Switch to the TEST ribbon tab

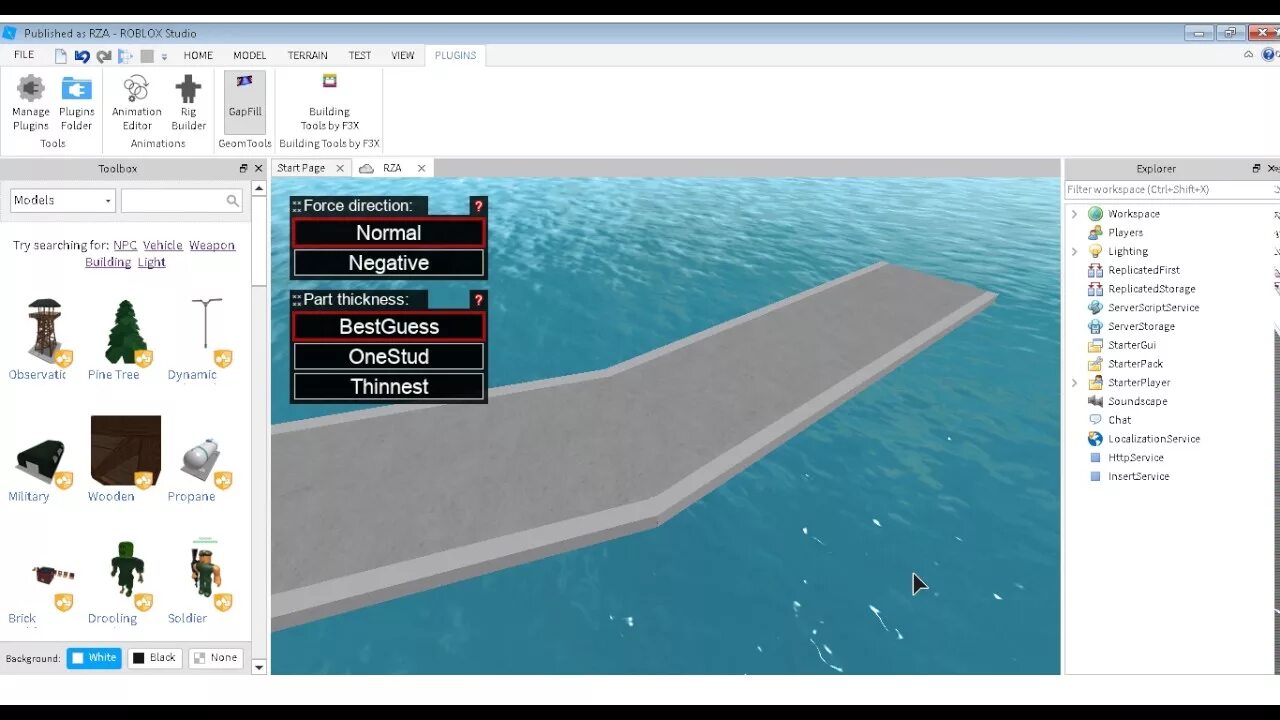coord(360,56)
